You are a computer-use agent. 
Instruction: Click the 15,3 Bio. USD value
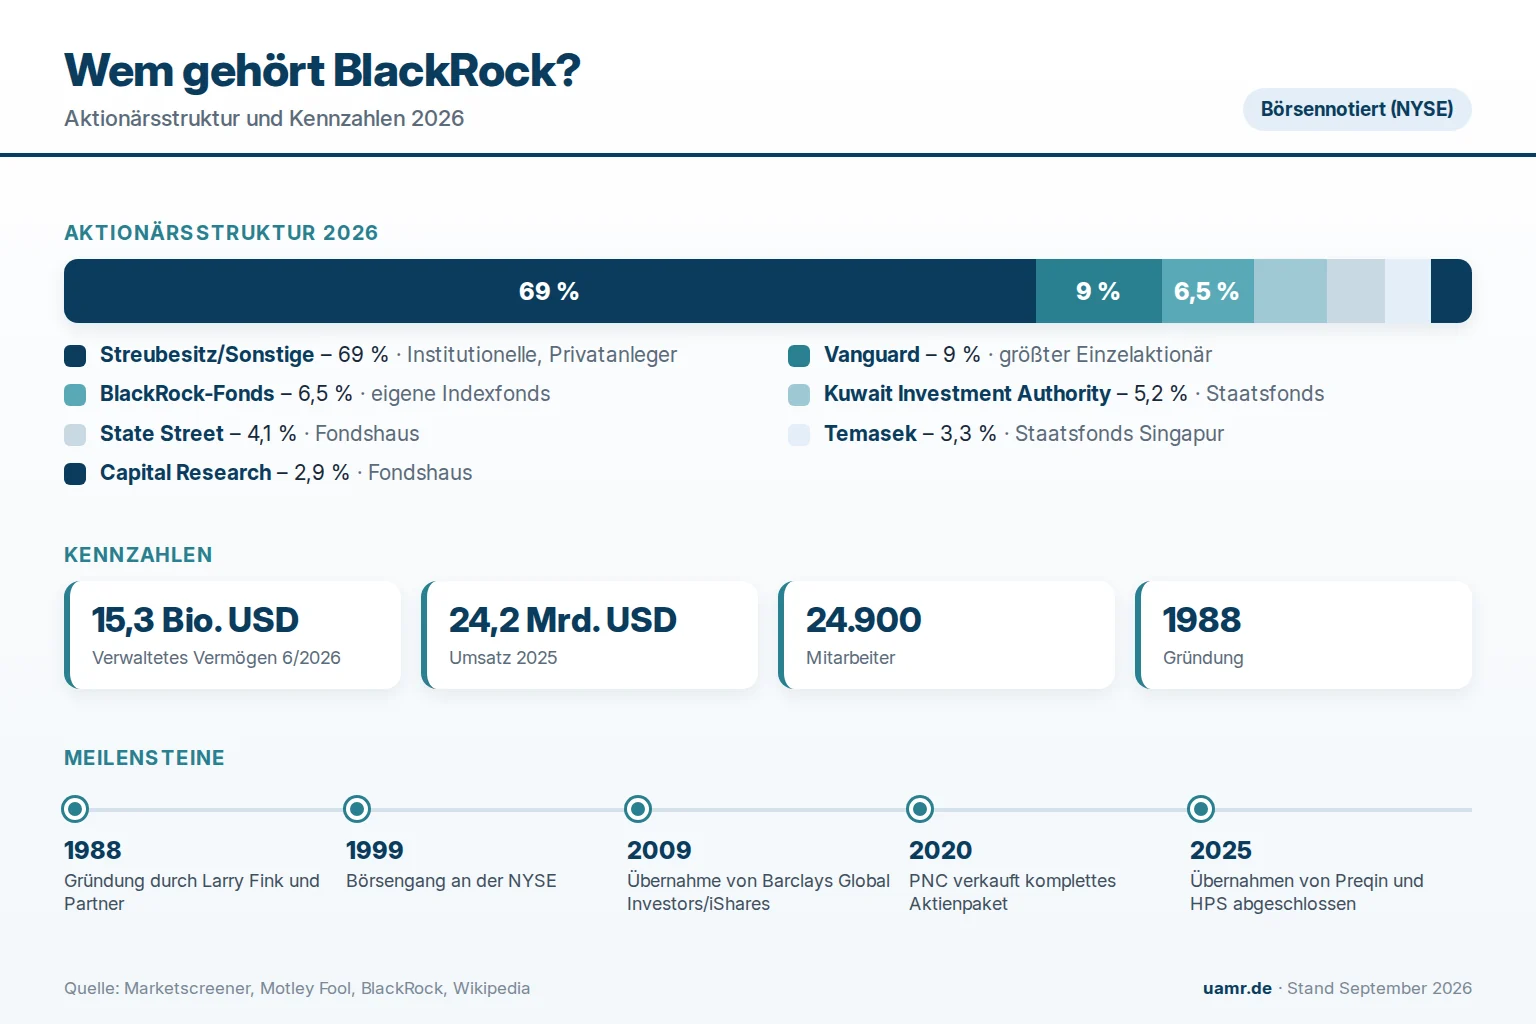[x=195, y=620]
